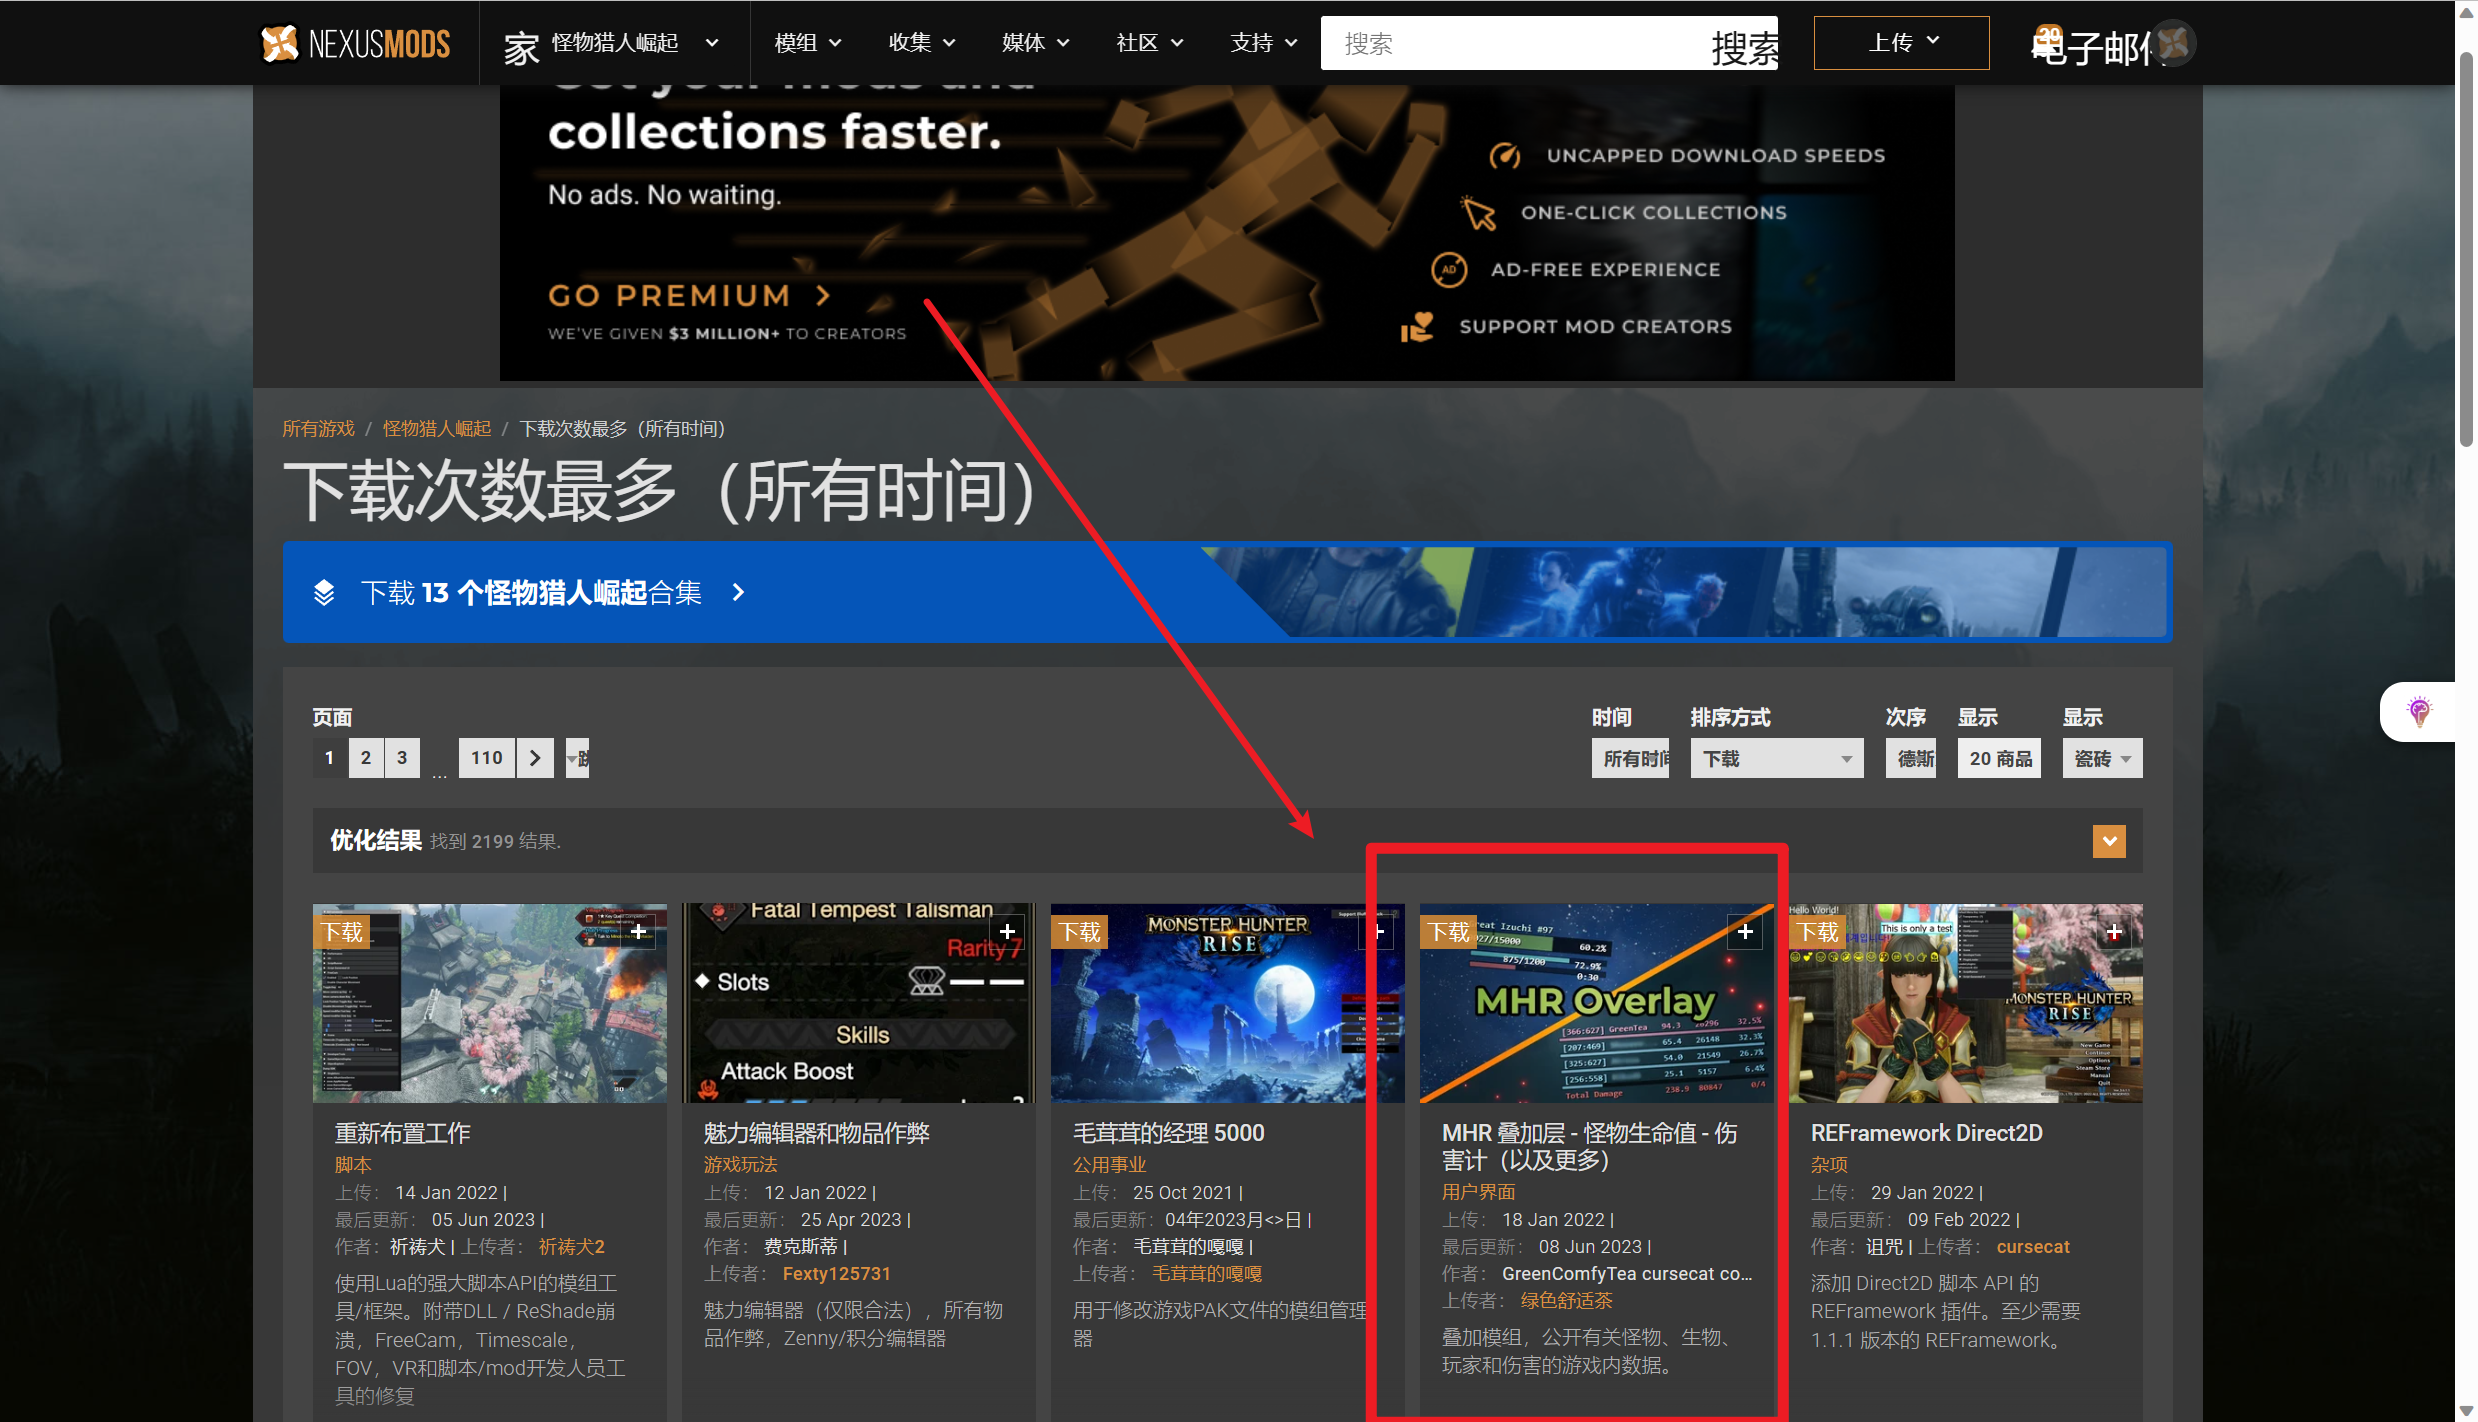Open the 杂项 category link

(1829, 1165)
